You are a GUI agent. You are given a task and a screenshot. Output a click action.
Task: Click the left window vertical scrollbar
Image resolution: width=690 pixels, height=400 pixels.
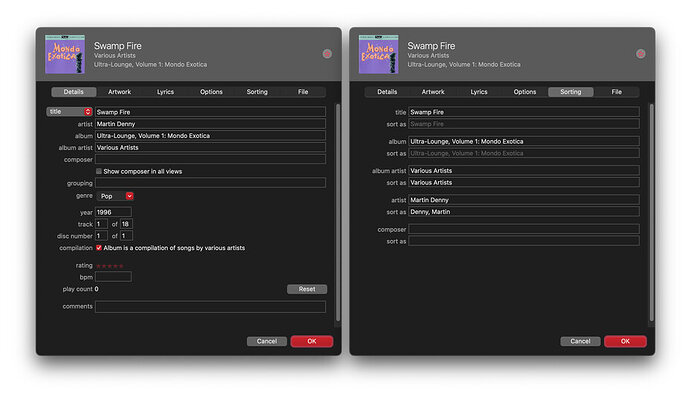pos(338,213)
